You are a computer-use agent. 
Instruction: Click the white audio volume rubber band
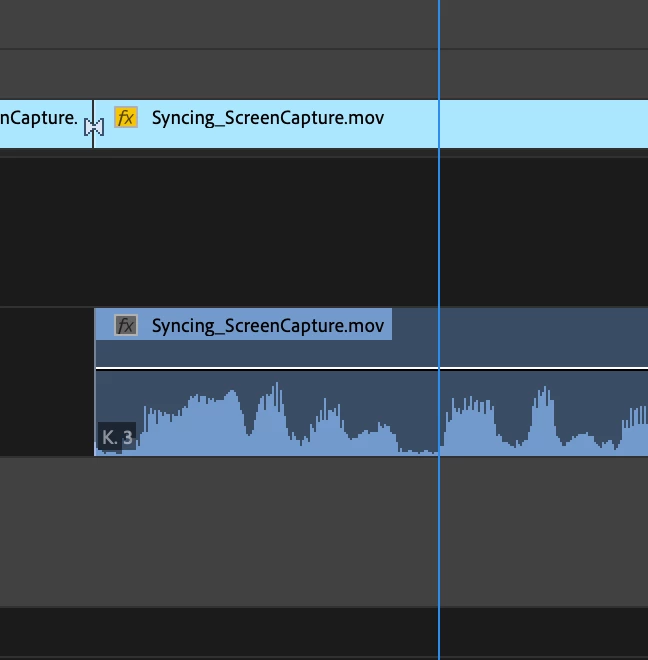click(x=372, y=368)
